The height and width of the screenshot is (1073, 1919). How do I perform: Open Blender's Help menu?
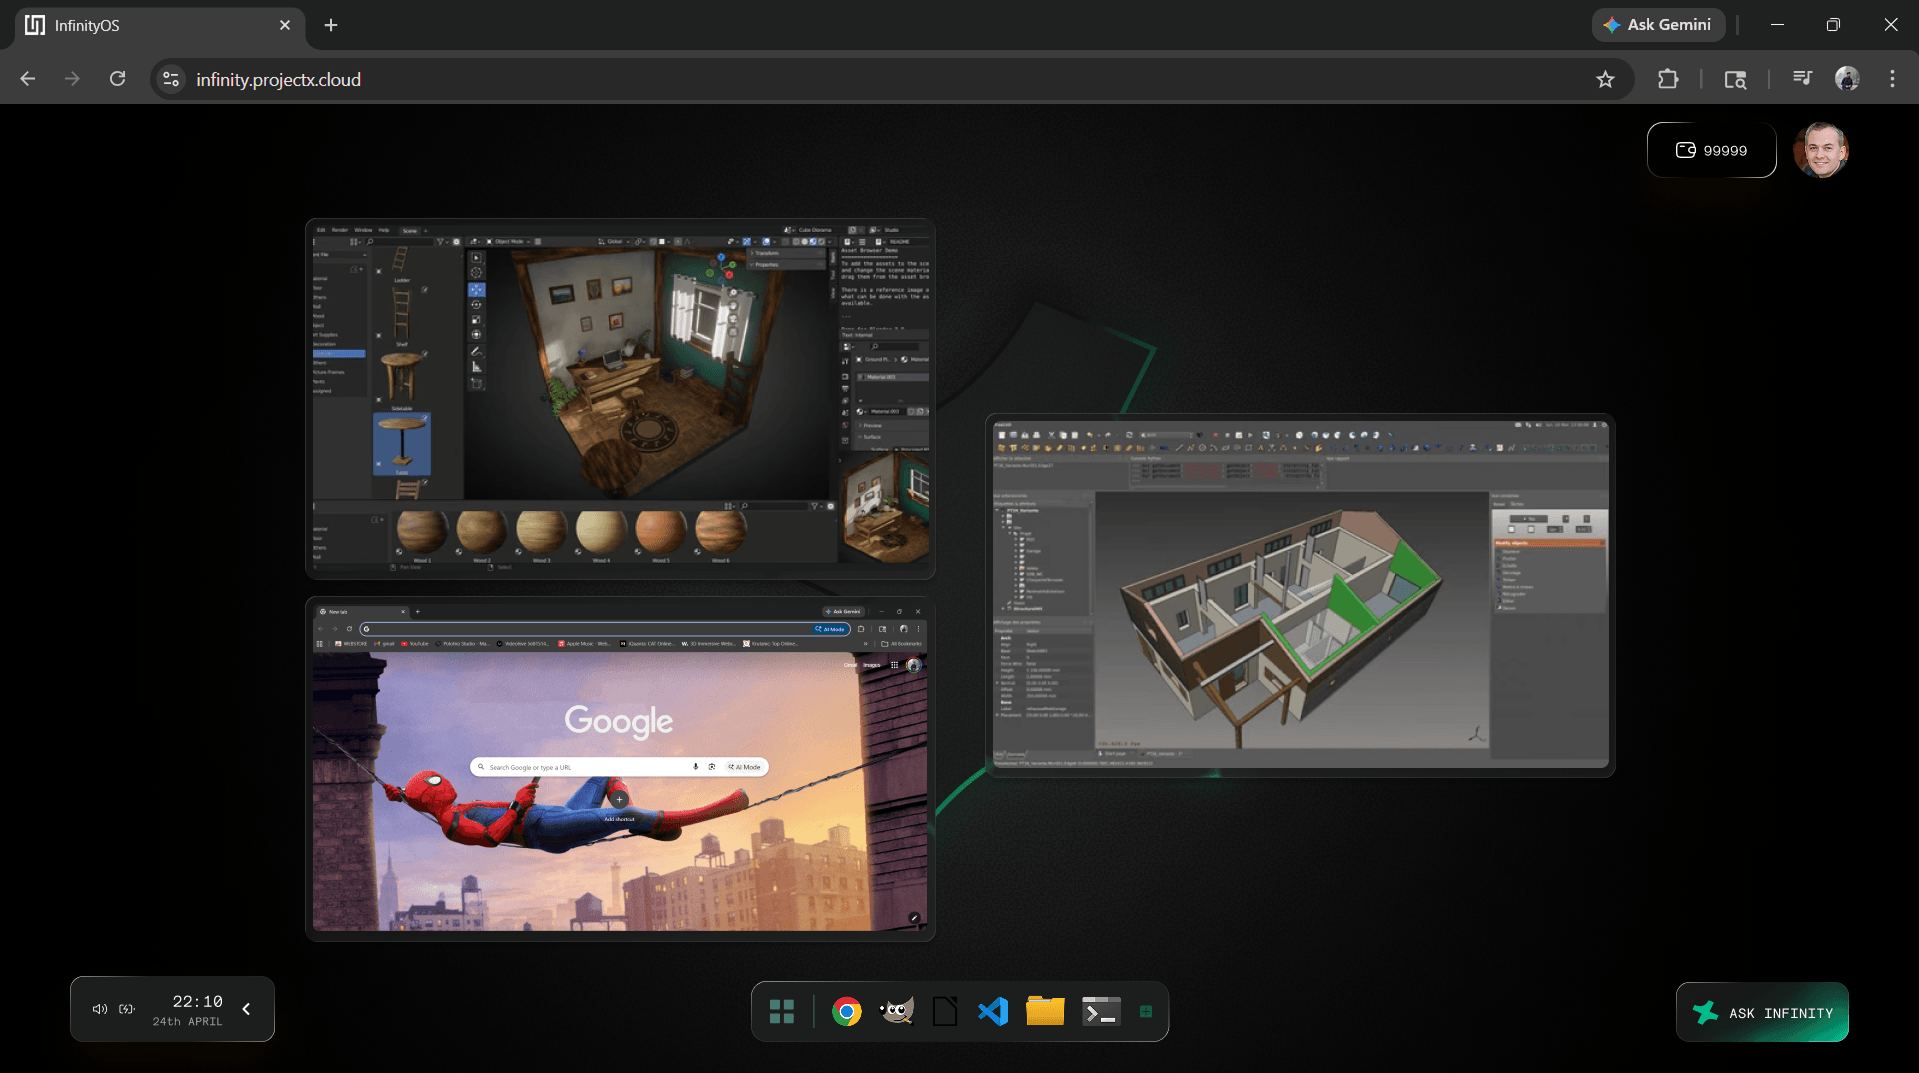384,230
